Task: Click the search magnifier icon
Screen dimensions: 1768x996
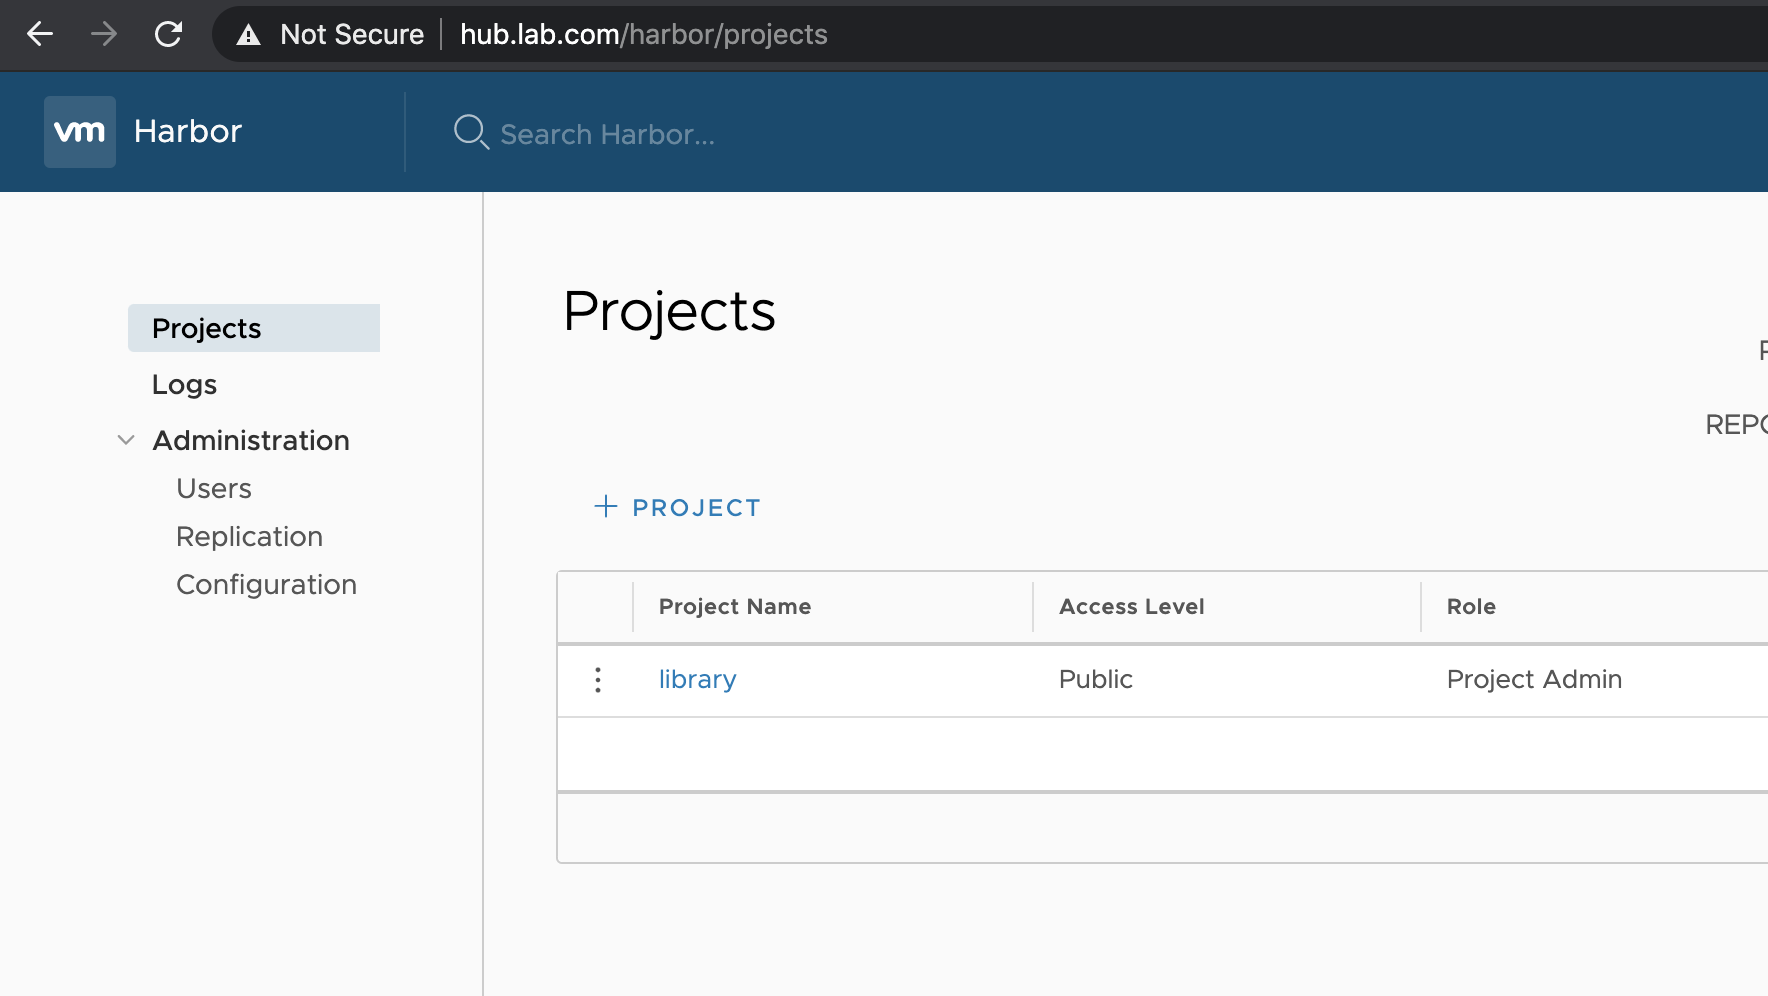Action: 471,132
